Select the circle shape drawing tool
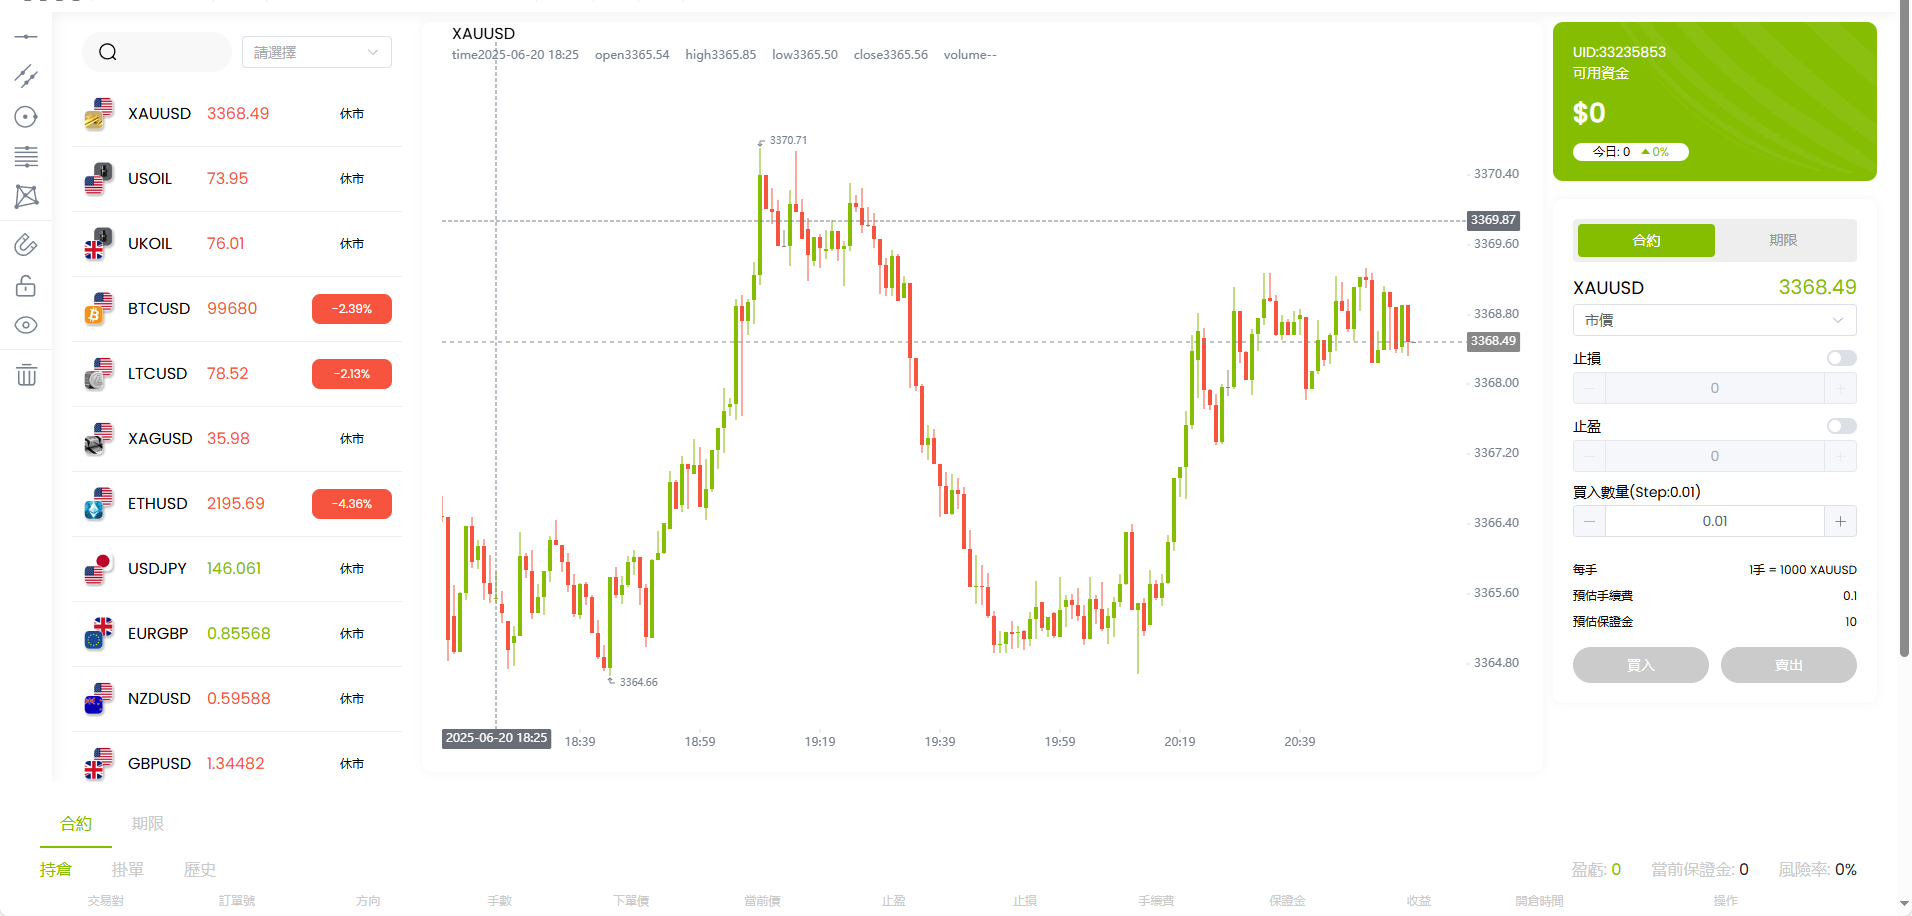1912x916 pixels. click(26, 117)
